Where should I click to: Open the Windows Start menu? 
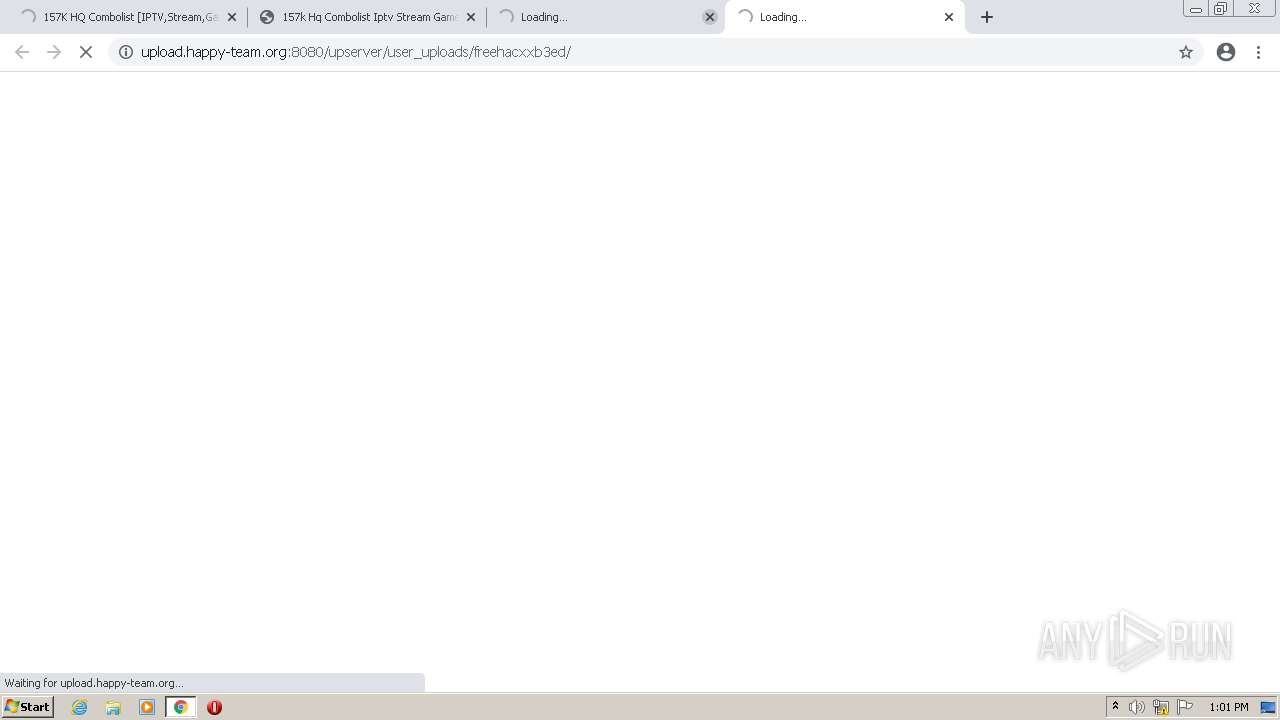click(x=28, y=707)
